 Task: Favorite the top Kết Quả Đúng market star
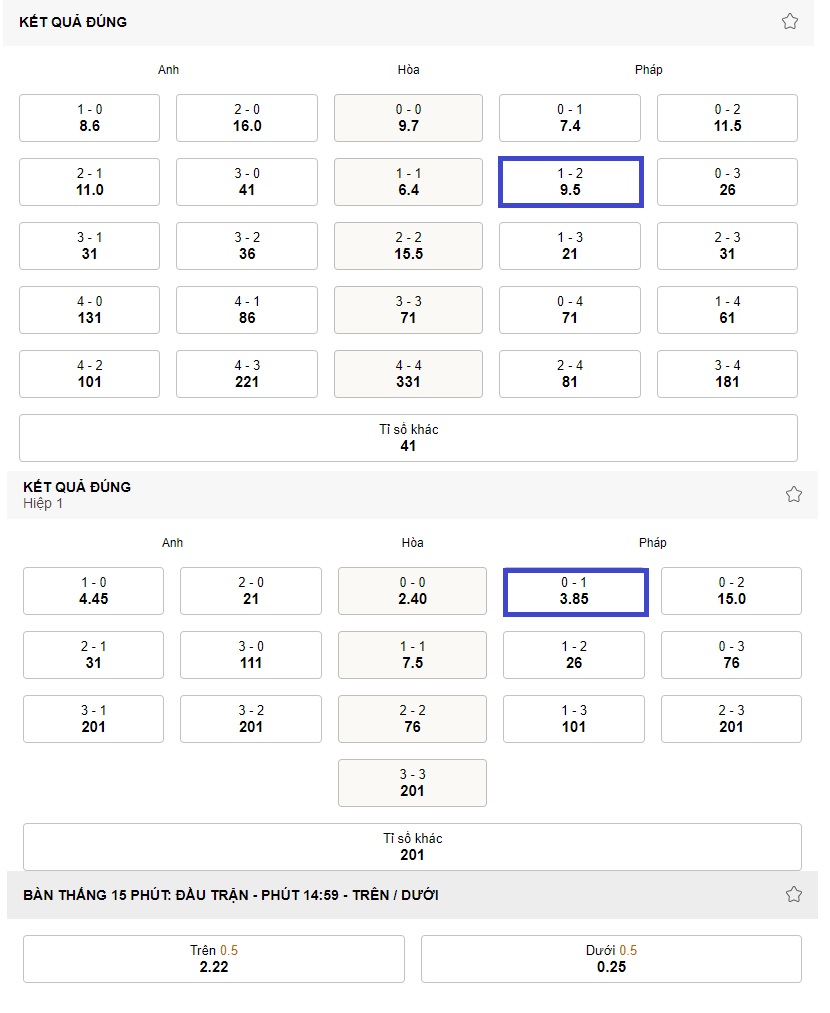[789, 21]
